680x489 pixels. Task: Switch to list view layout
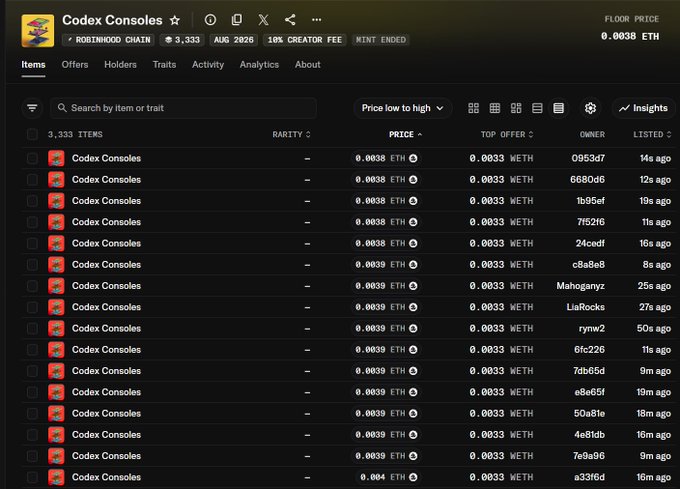pyautogui.click(x=537, y=108)
